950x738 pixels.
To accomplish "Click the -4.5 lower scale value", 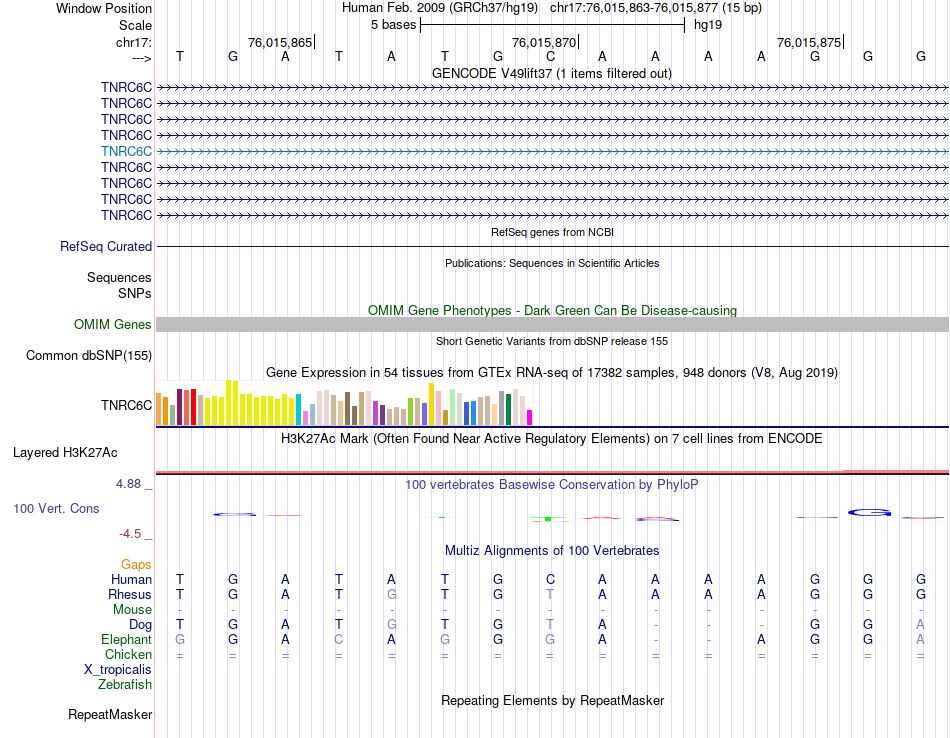I will coord(130,534).
